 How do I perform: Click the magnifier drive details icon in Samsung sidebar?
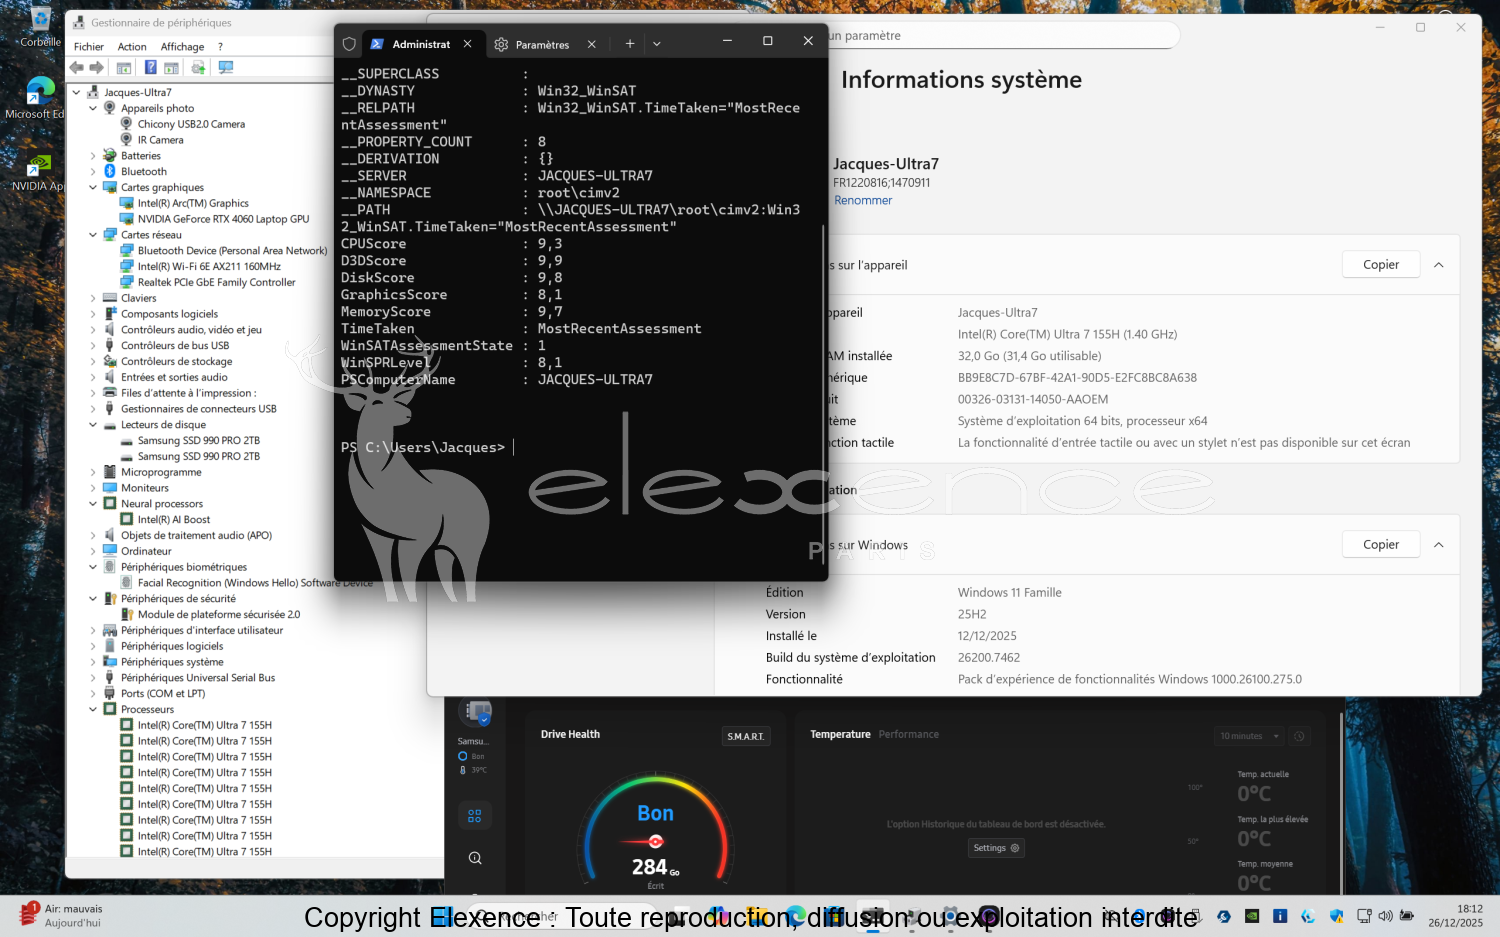tap(475, 858)
